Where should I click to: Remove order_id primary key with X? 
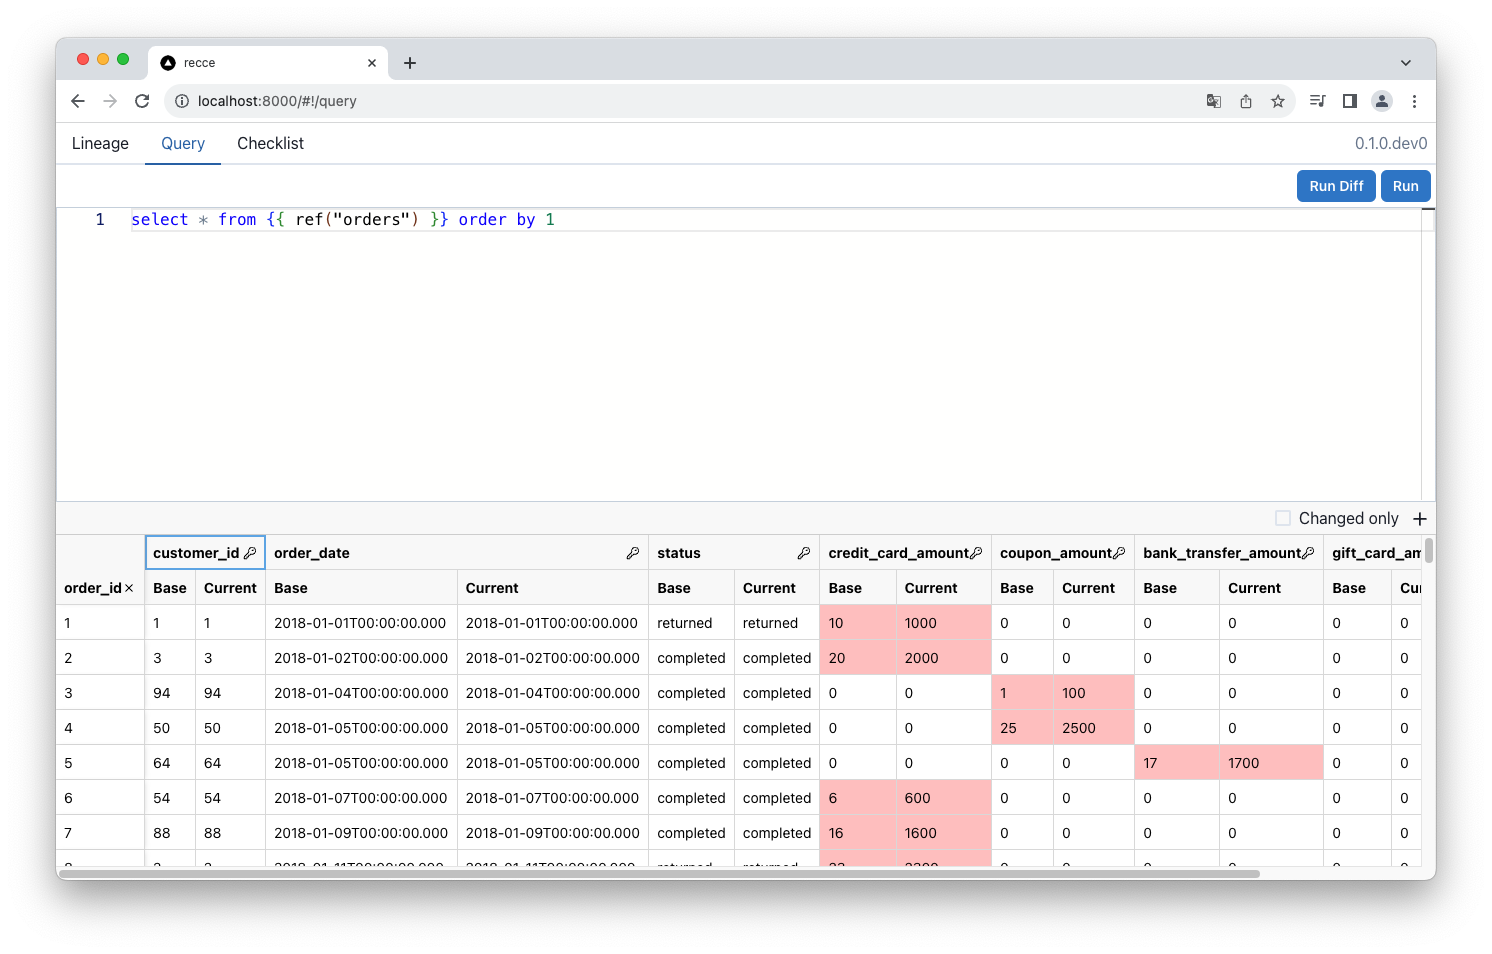tap(129, 588)
